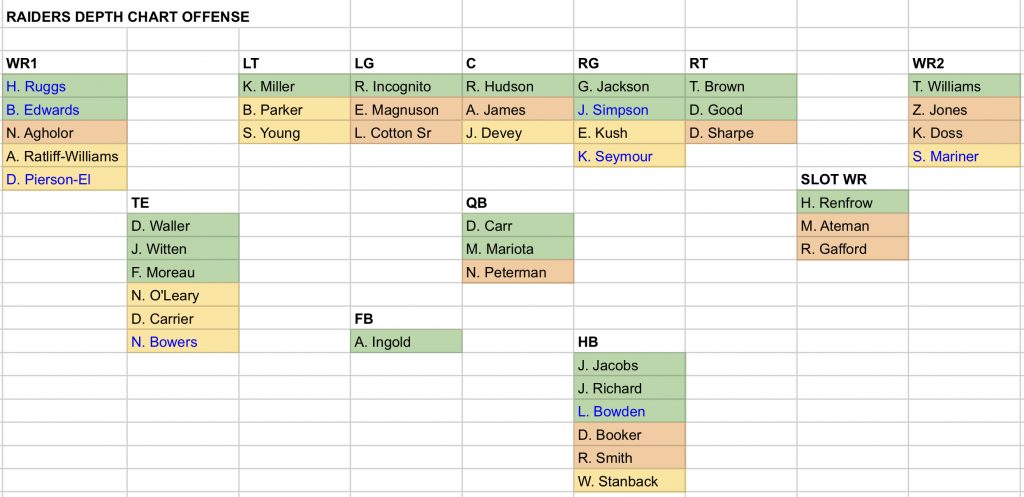The width and height of the screenshot is (1024, 497).
Task: Select the A. Ratliff-Williams cell
Action: [64, 156]
